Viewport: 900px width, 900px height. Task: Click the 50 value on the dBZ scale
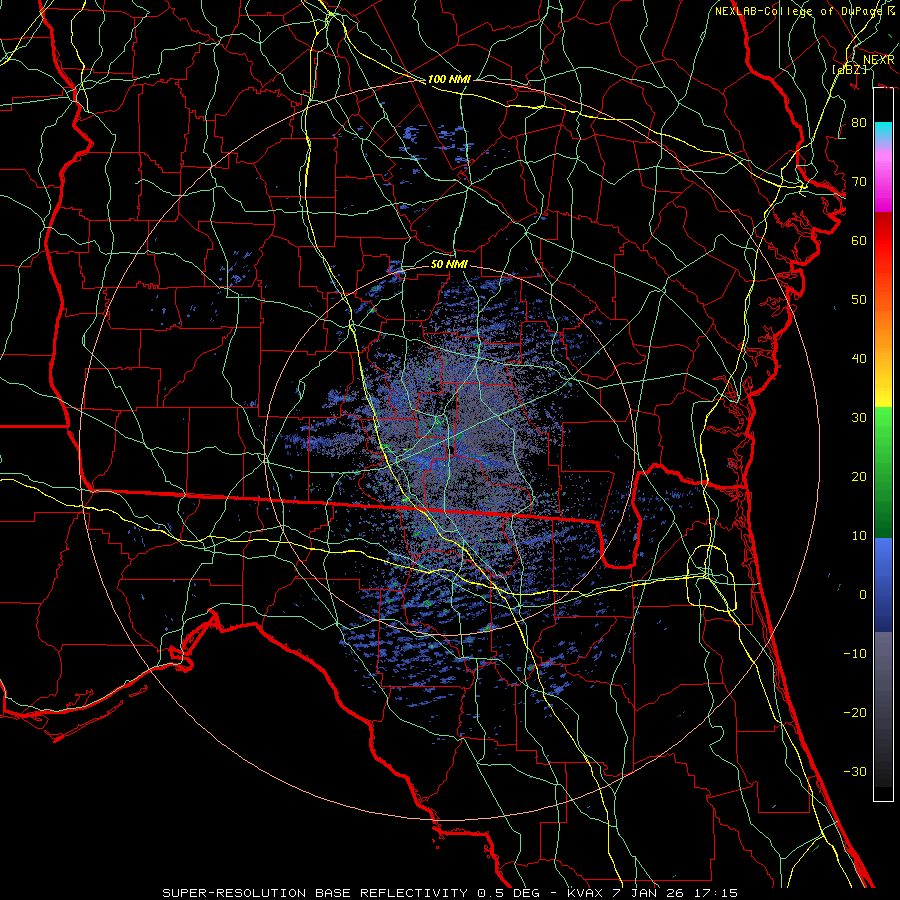(859, 300)
